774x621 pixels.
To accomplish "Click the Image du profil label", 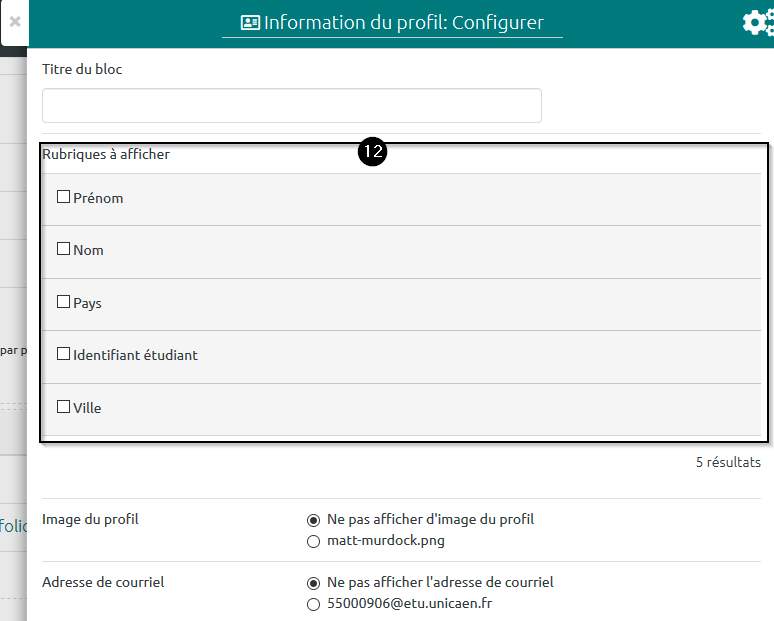I will pyautogui.click(x=90, y=520).
